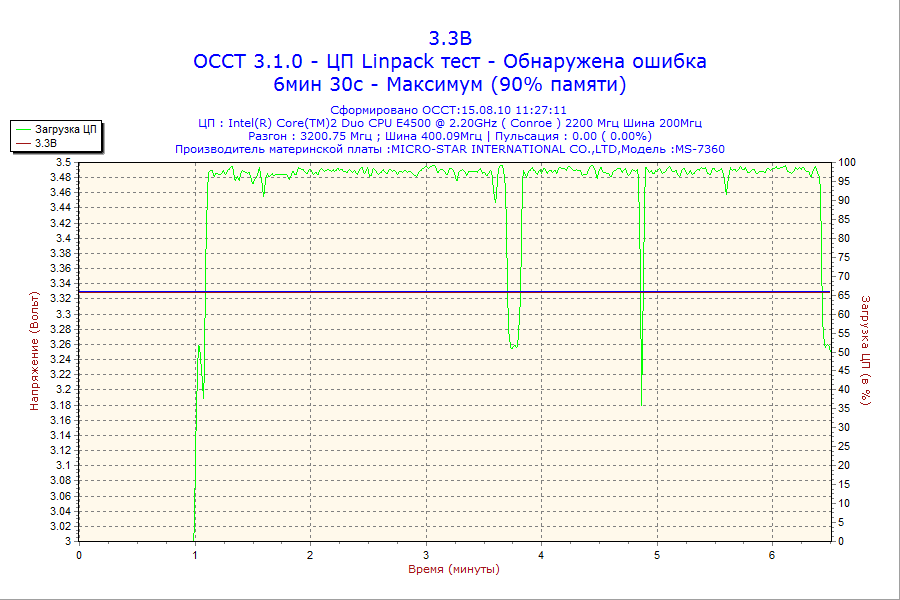Click the "Загрузка ЦП (в %)" right axis label

coord(866,351)
